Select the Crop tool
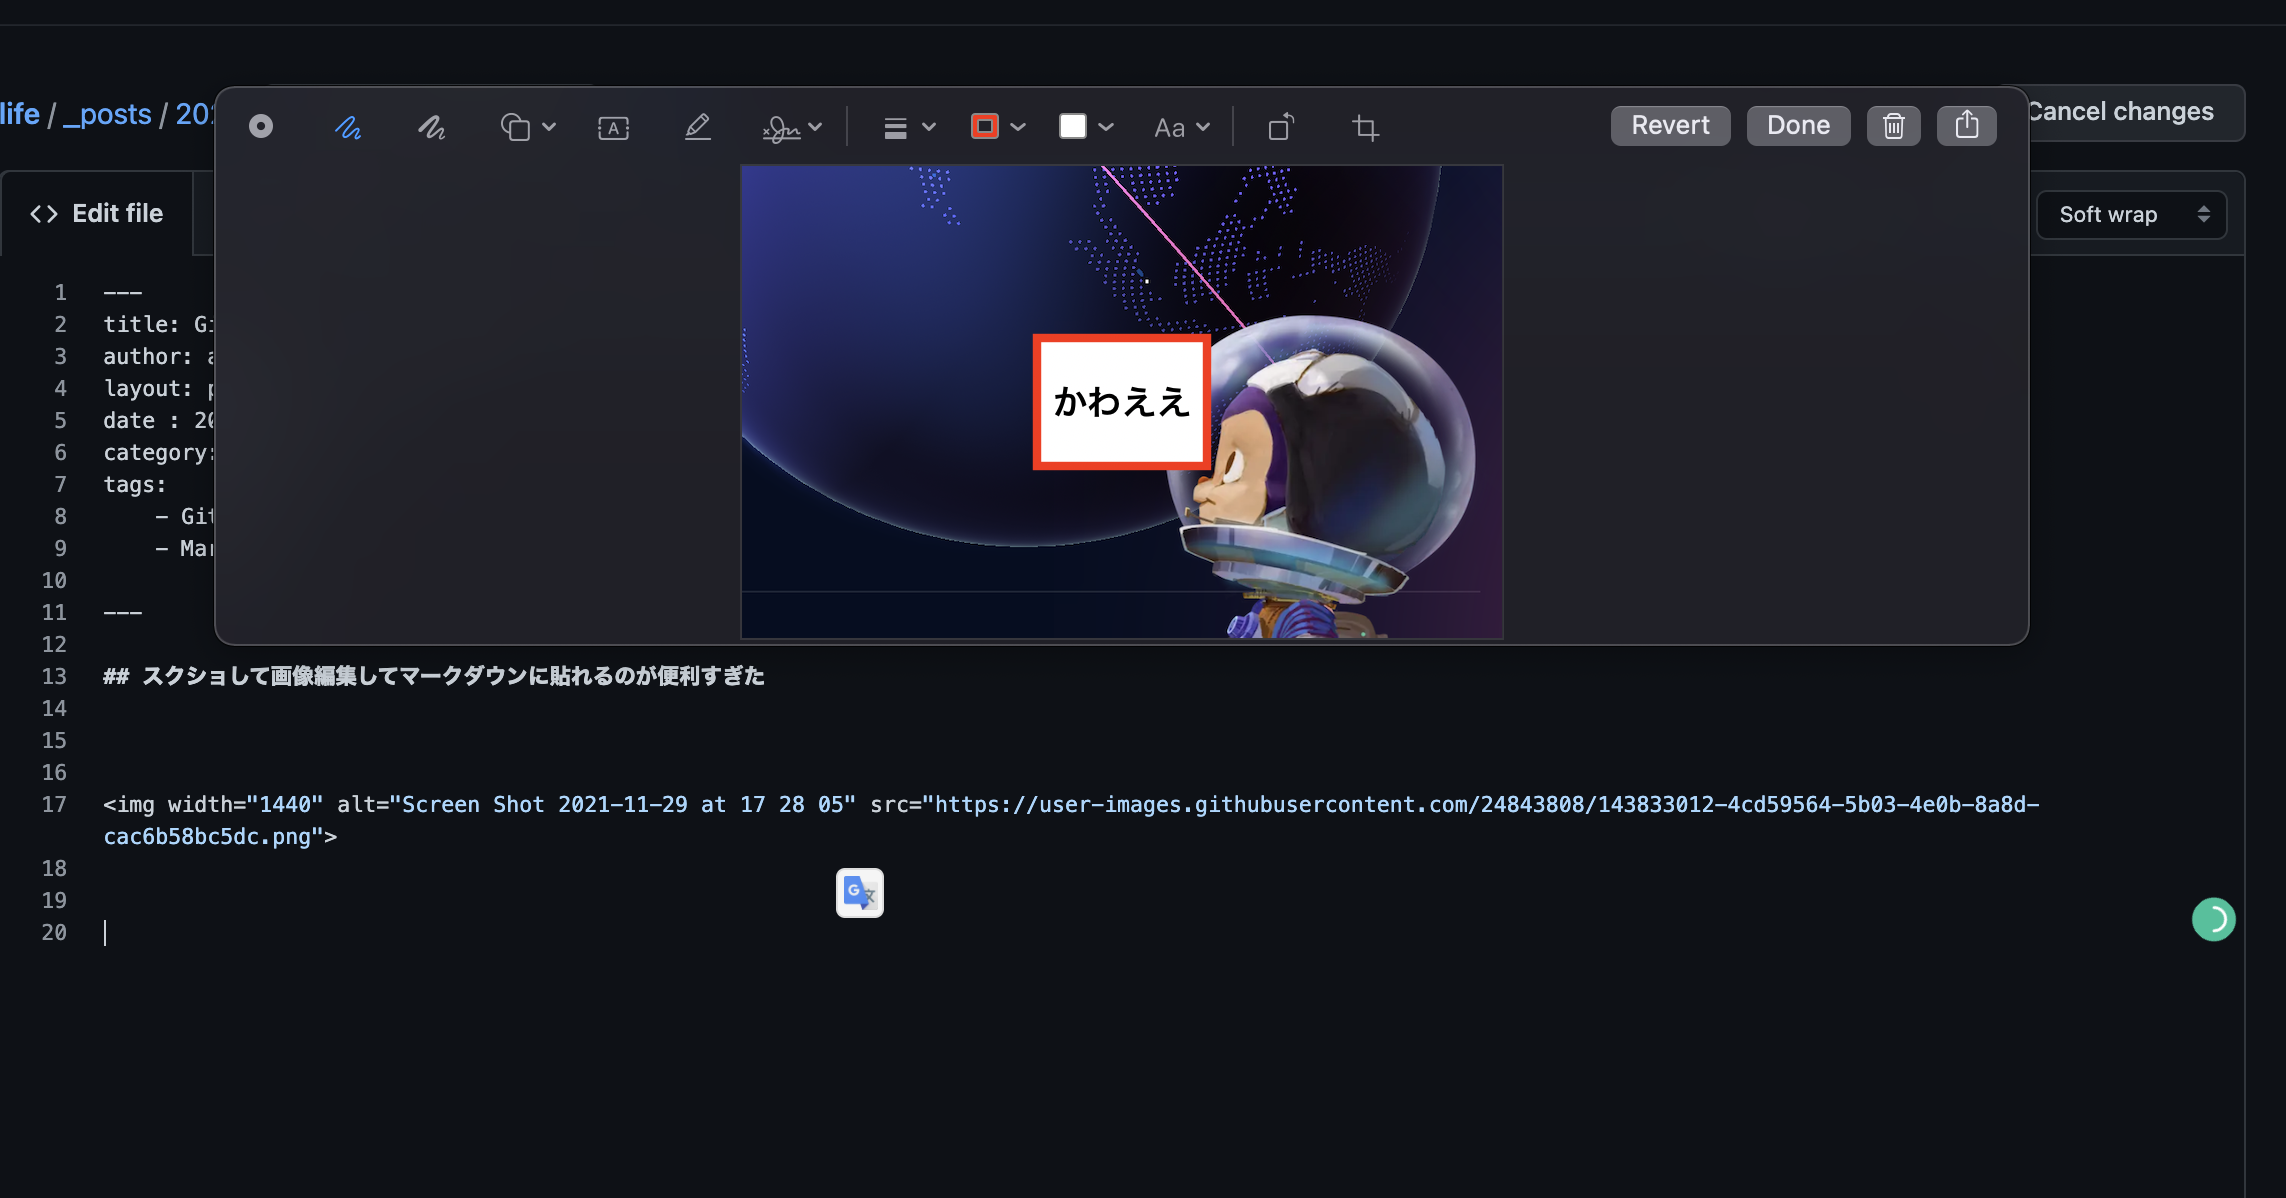 pyautogui.click(x=1365, y=127)
